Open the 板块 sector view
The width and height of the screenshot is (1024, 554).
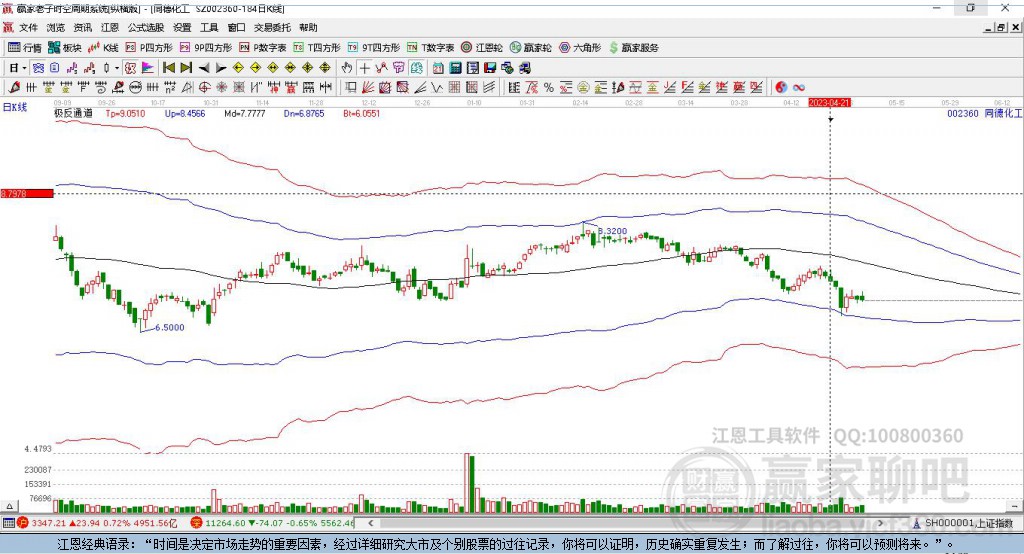(x=65, y=48)
